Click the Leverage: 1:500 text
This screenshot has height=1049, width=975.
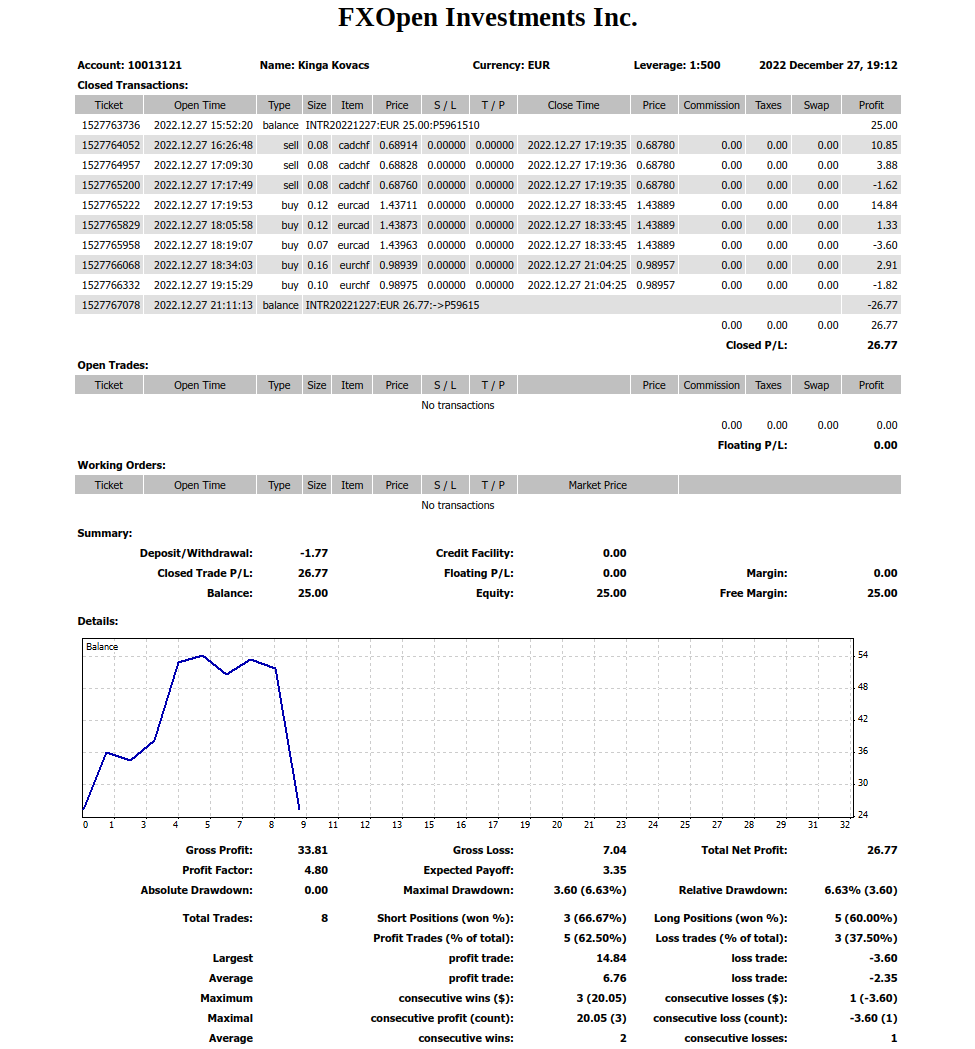pyautogui.click(x=677, y=66)
